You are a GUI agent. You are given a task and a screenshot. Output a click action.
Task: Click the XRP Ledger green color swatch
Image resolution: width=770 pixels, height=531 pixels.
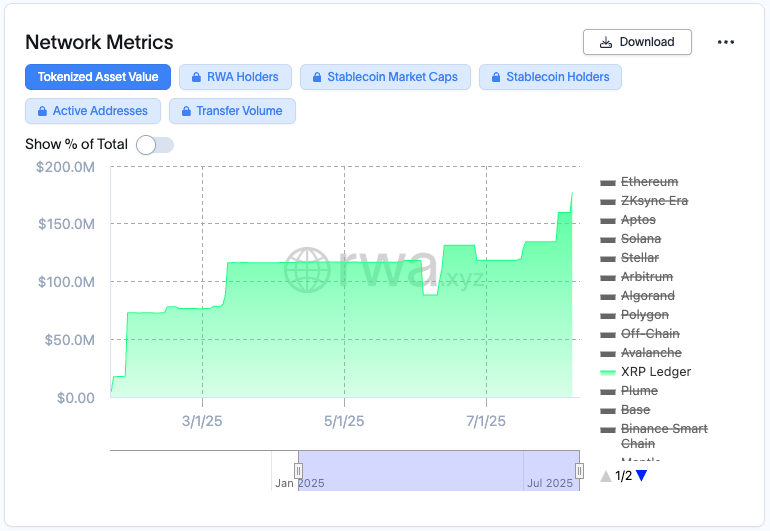pos(608,372)
